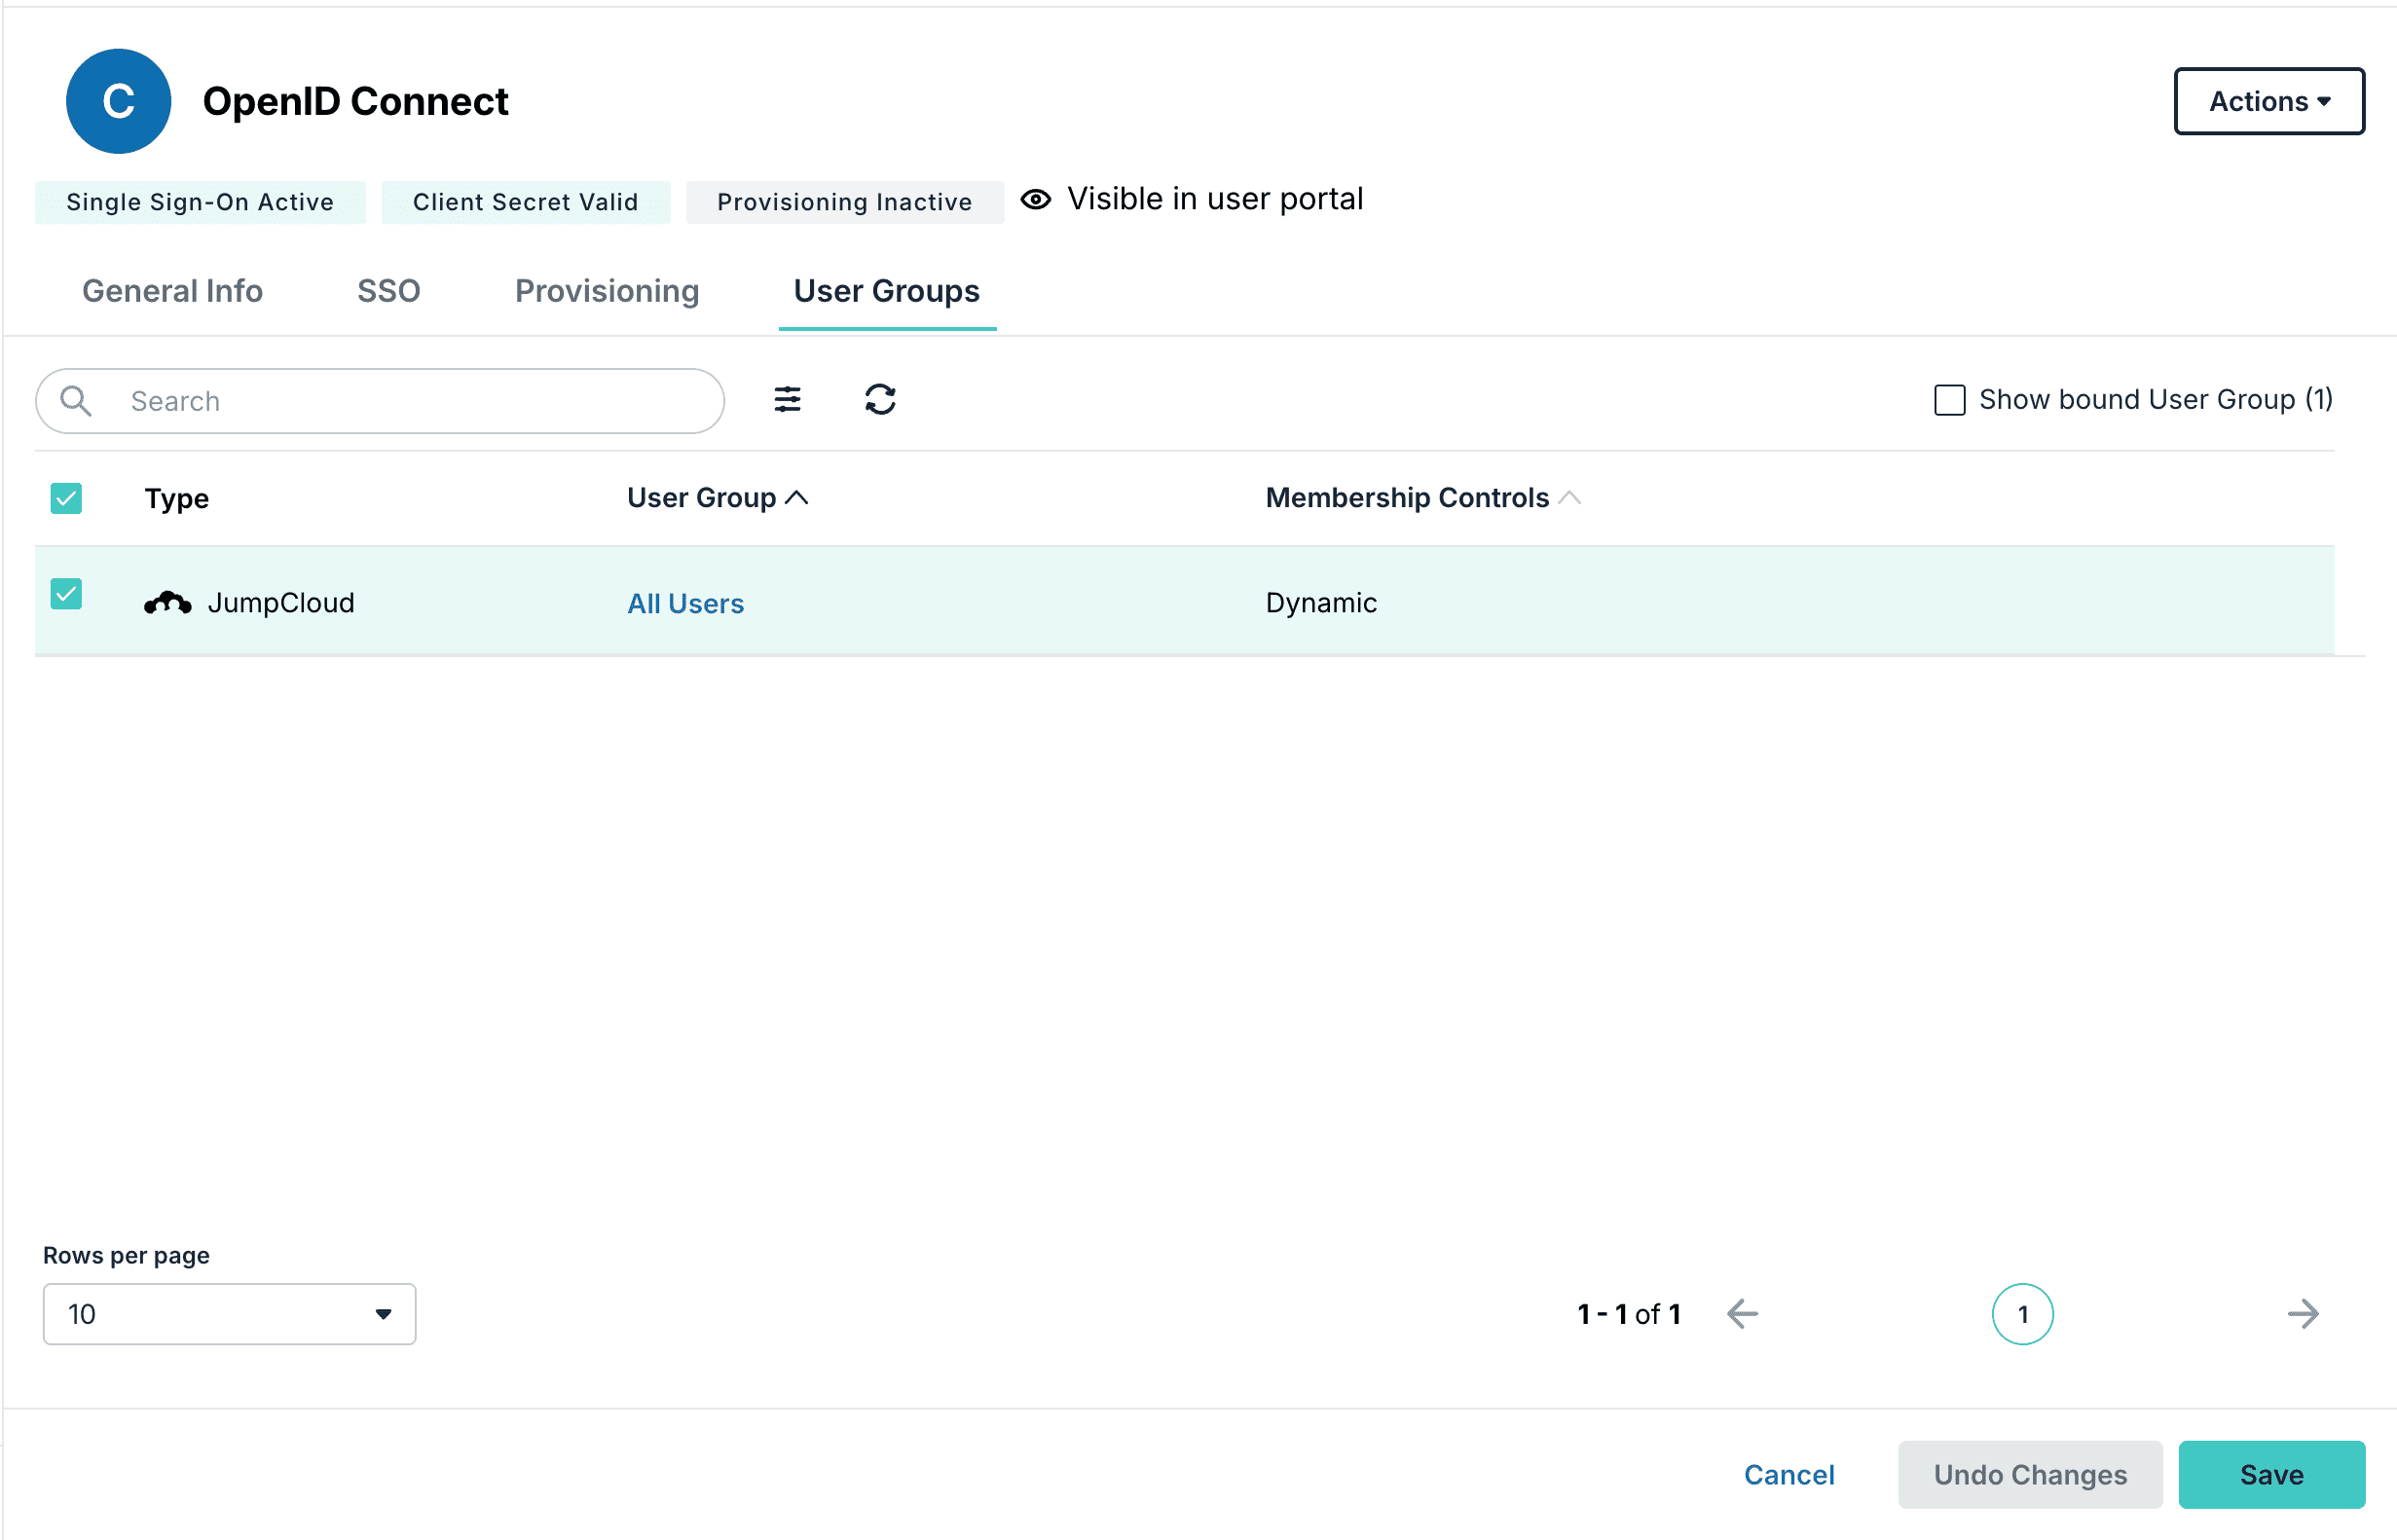Click the Visible in user portal text
This screenshot has width=2397, height=1540.
(1215, 199)
